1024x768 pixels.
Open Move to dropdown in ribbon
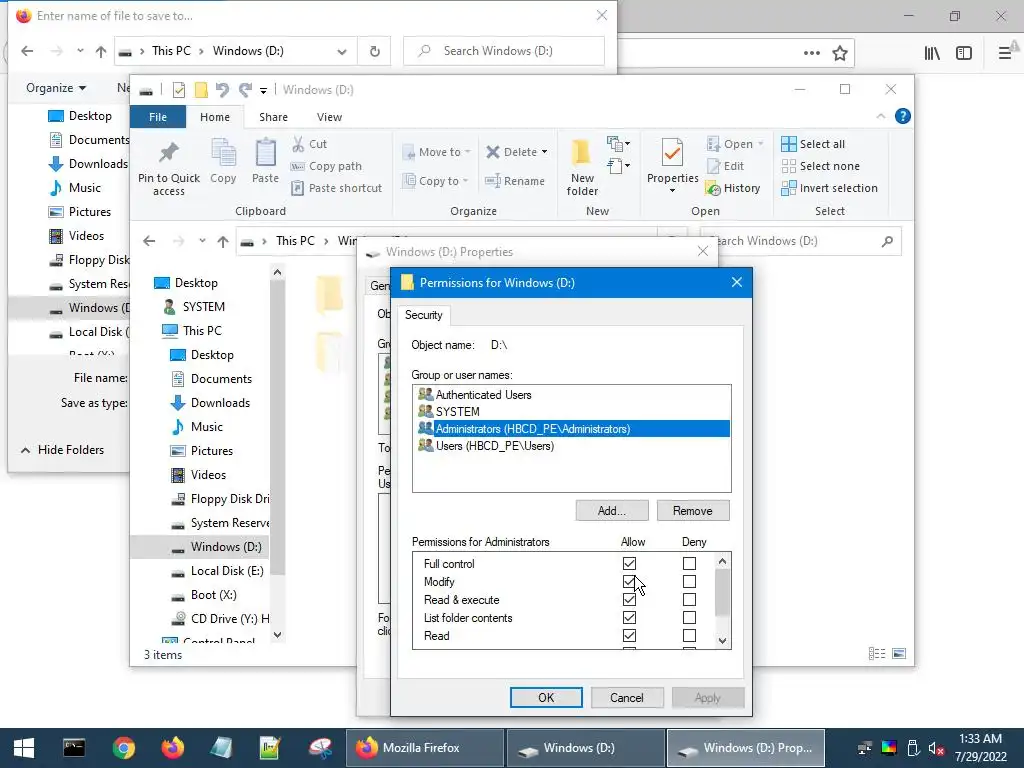click(436, 152)
